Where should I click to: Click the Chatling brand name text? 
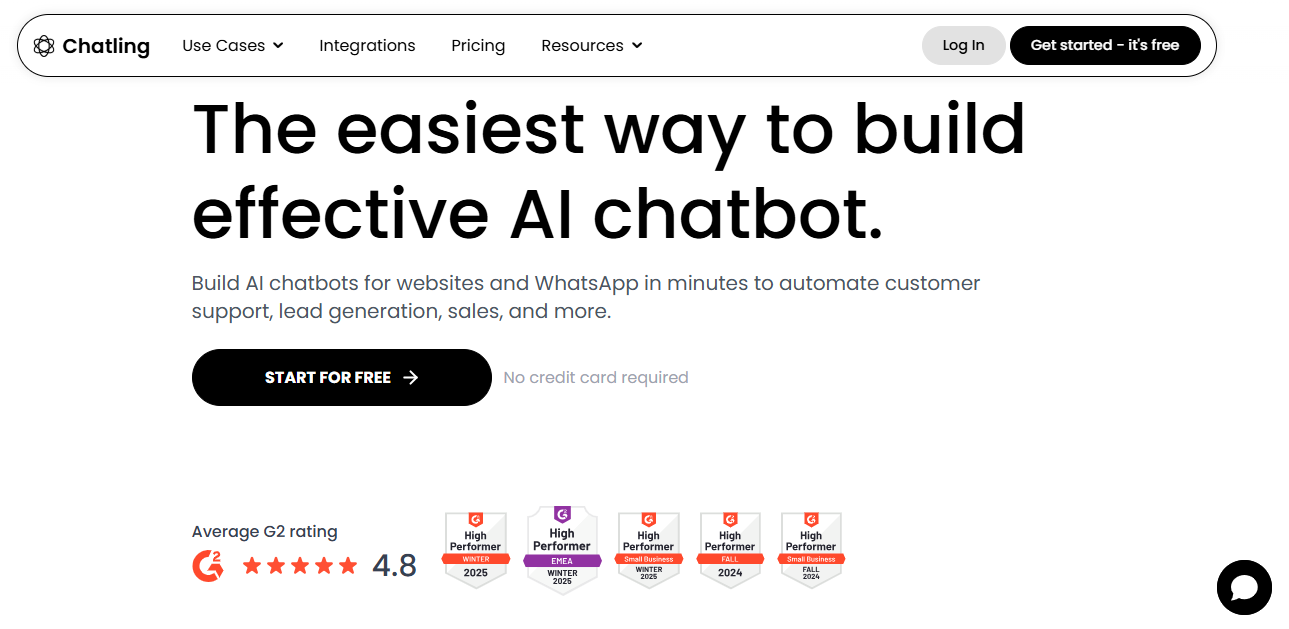pyautogui.click(x=106, y=46)
